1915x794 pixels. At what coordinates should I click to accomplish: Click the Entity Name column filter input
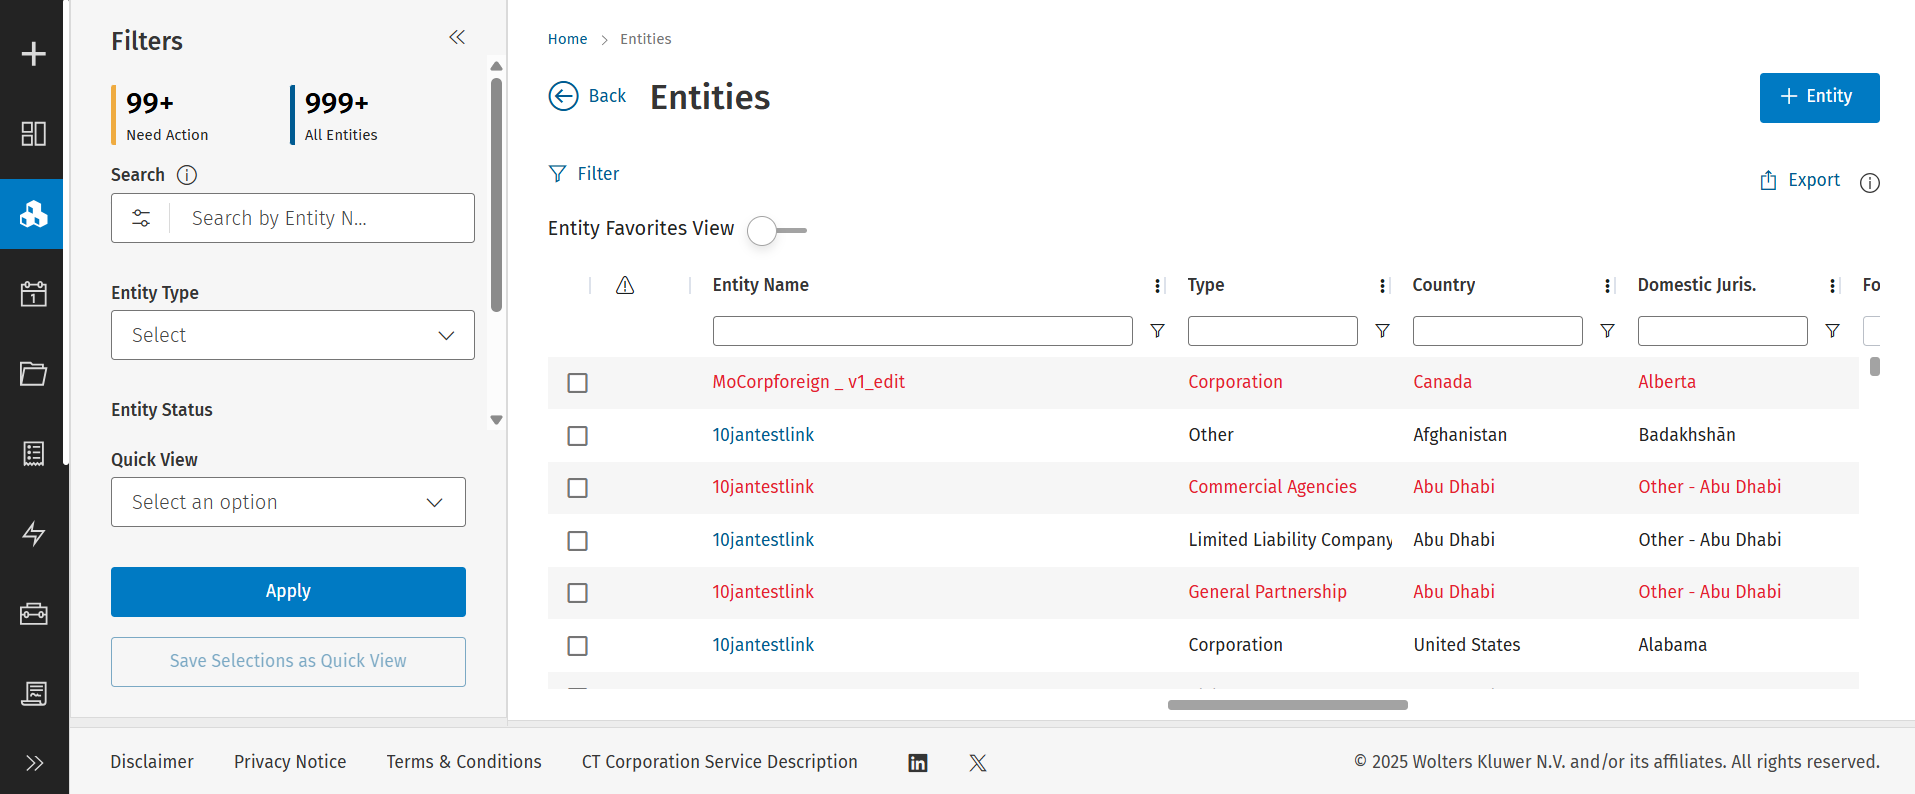pos(922,331)
